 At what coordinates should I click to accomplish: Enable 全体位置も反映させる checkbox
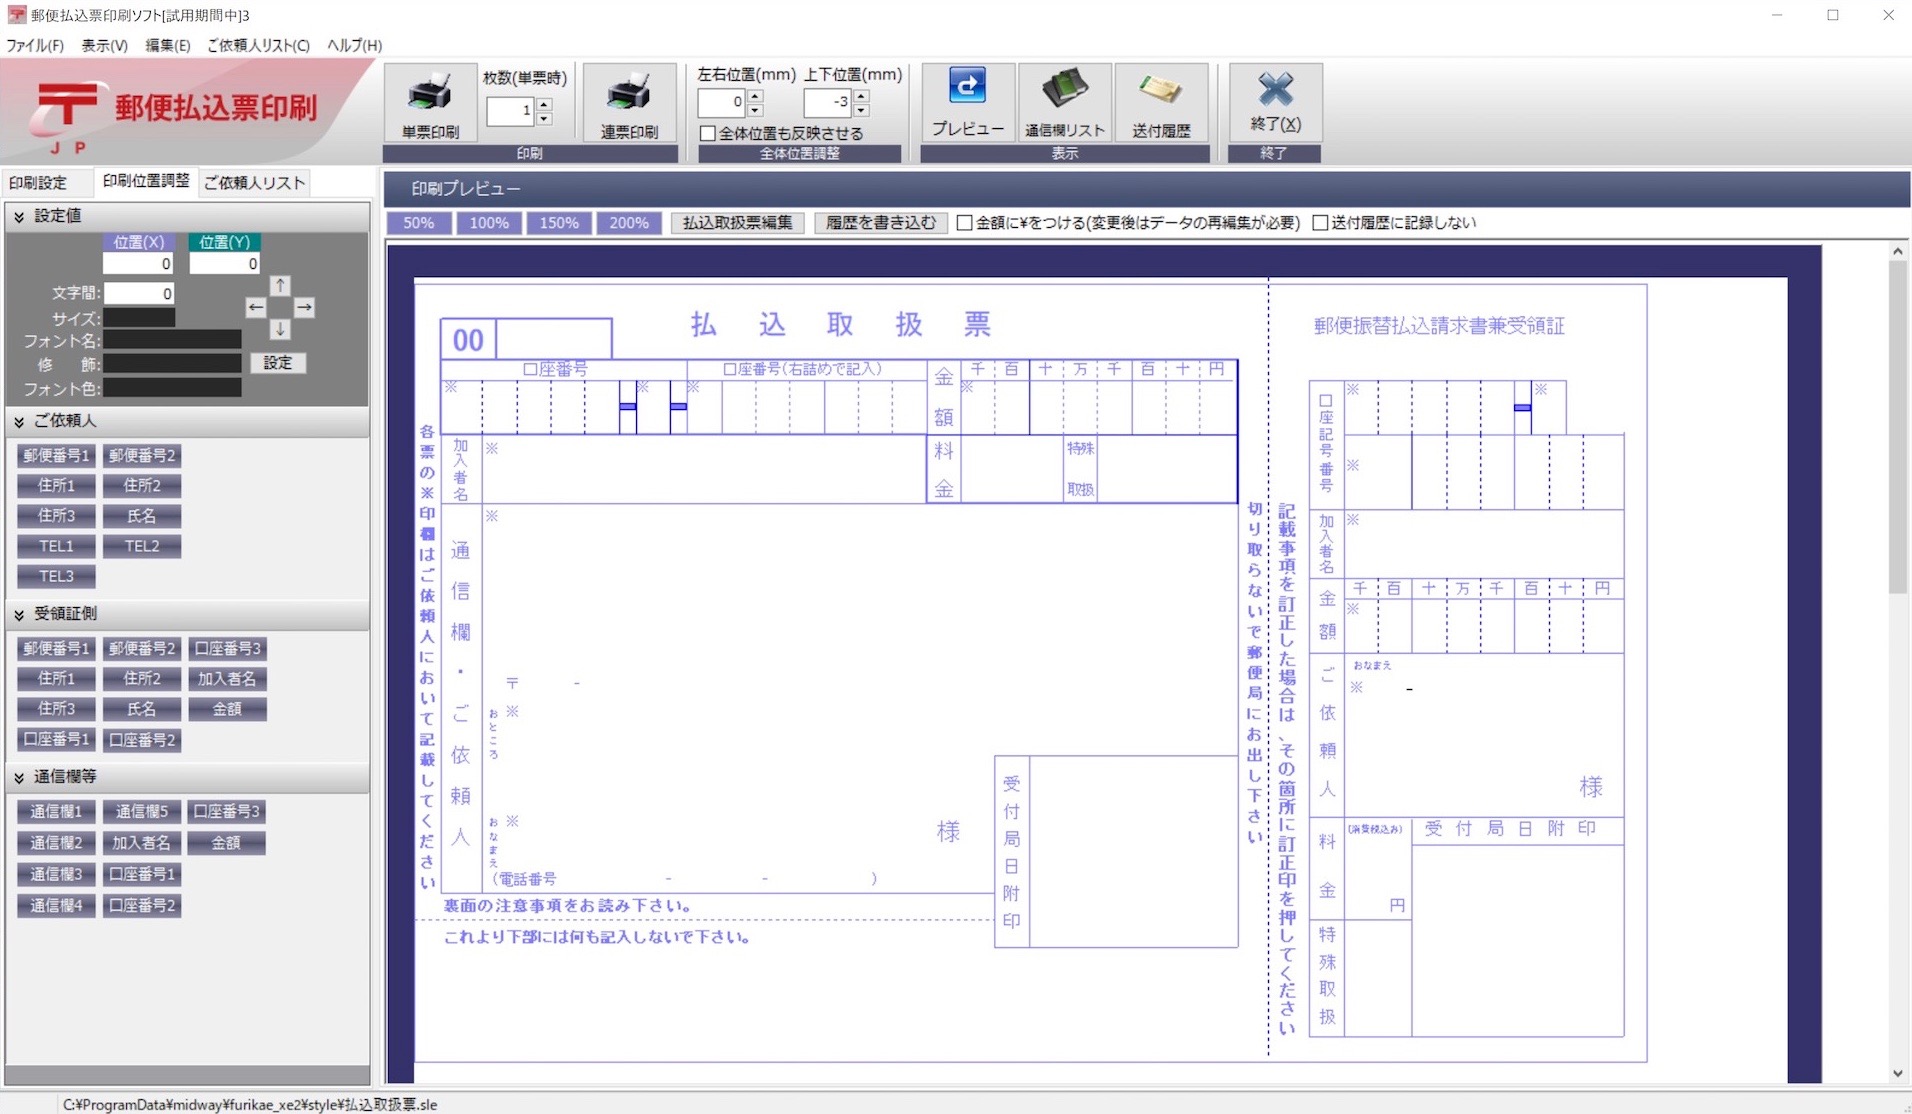(x=708, y=133)
